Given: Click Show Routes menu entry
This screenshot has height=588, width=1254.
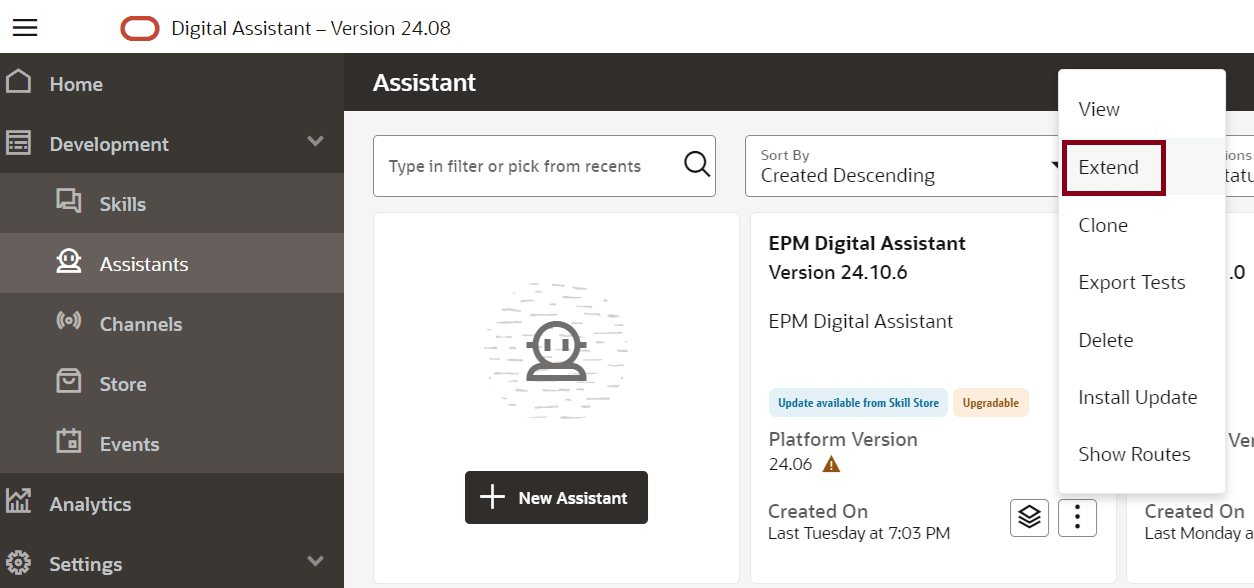Looking at the screenshot, I should tap(1134, 454).
